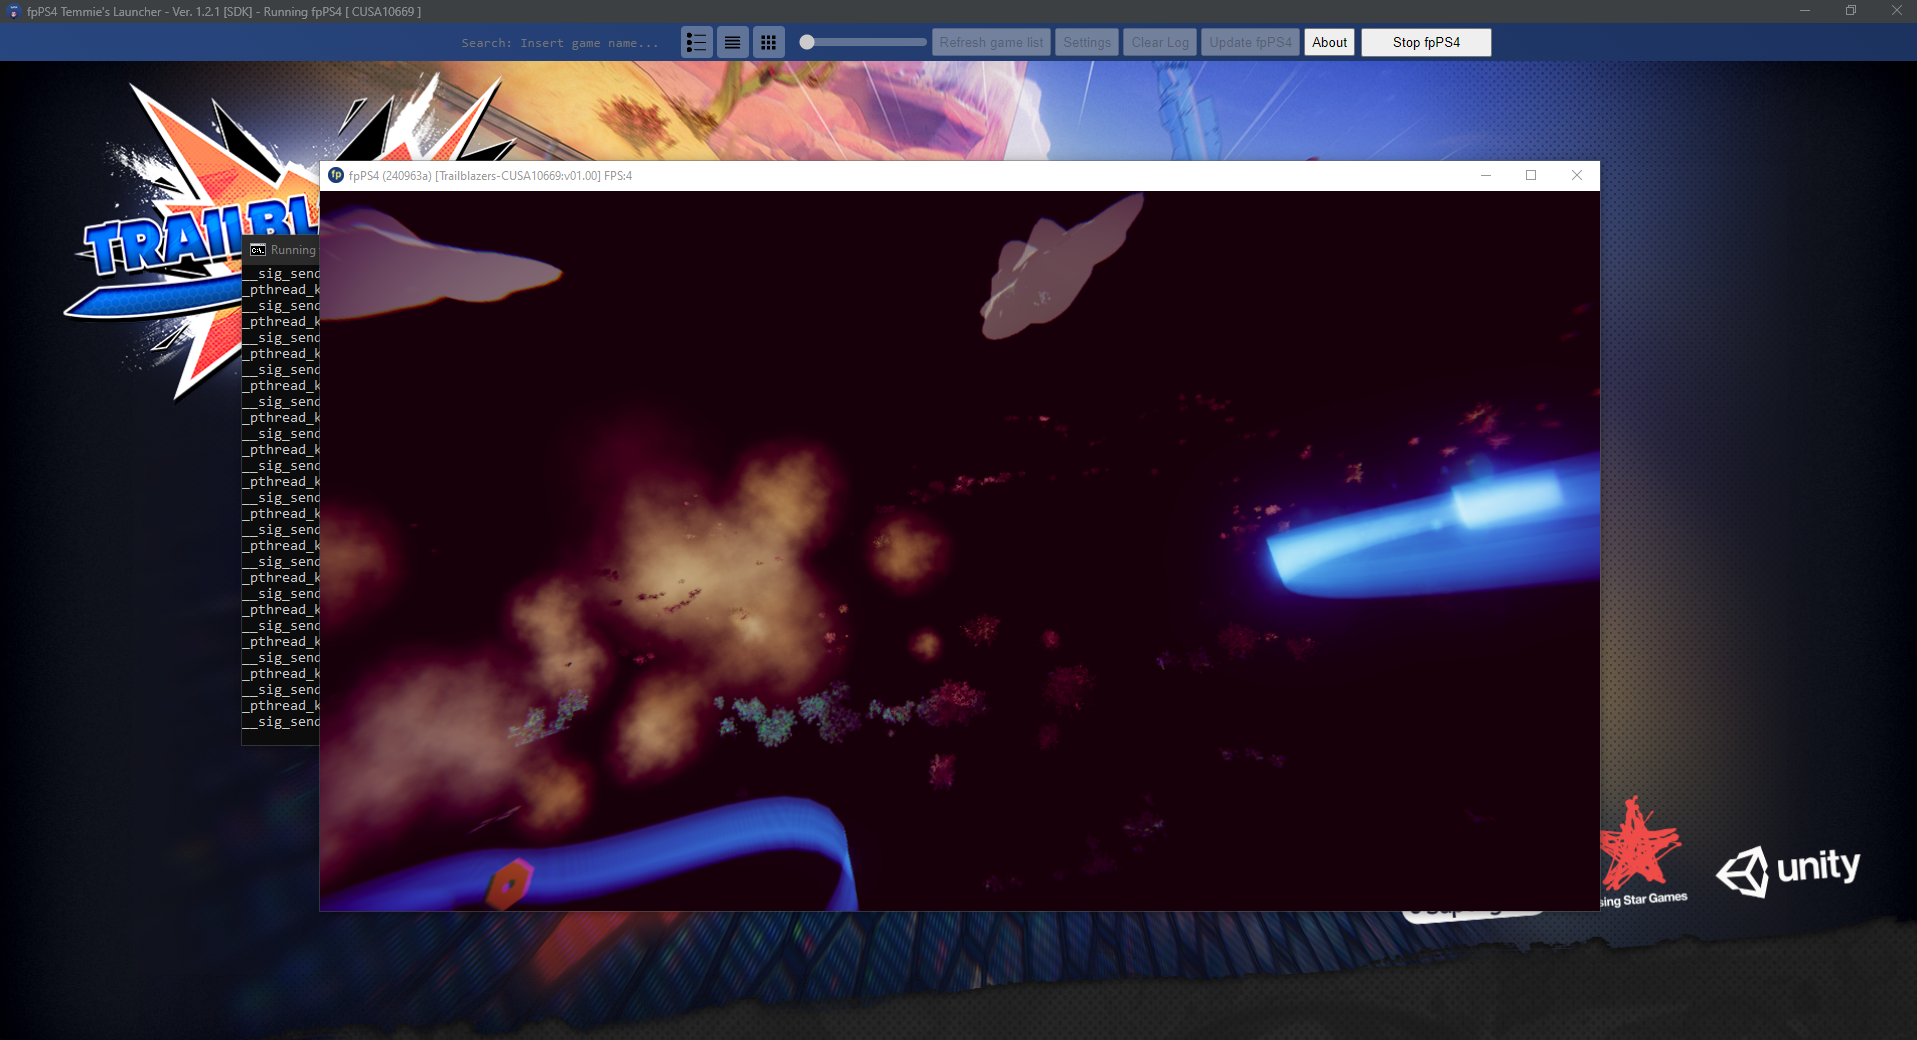Image resolution: width=1917 pixels, height=1040 pixels.
Task: Switch to the grid view icon
Action: 769,42
